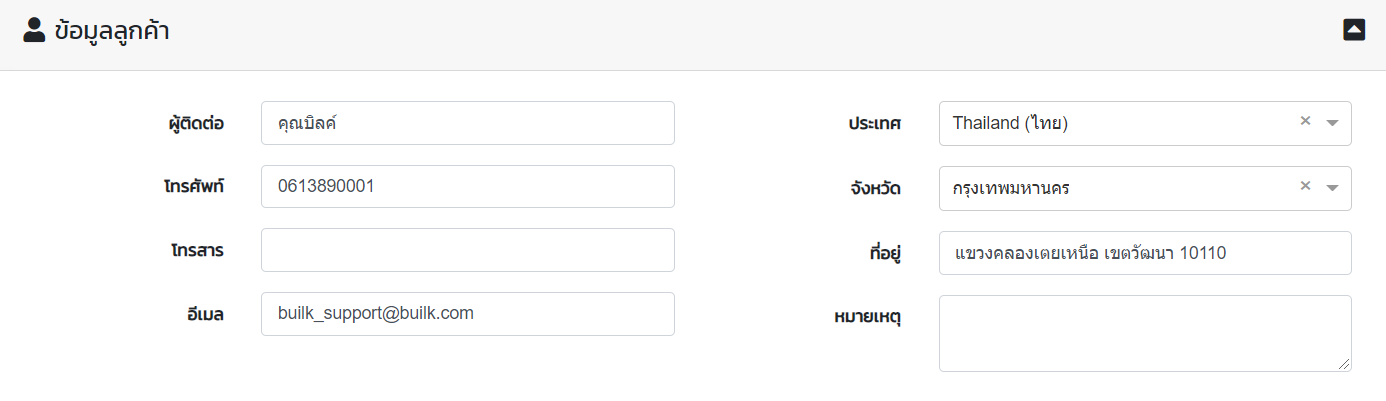
Task: Click inside the หมายเหตุ text area
Action: (x=1145, y=333)
